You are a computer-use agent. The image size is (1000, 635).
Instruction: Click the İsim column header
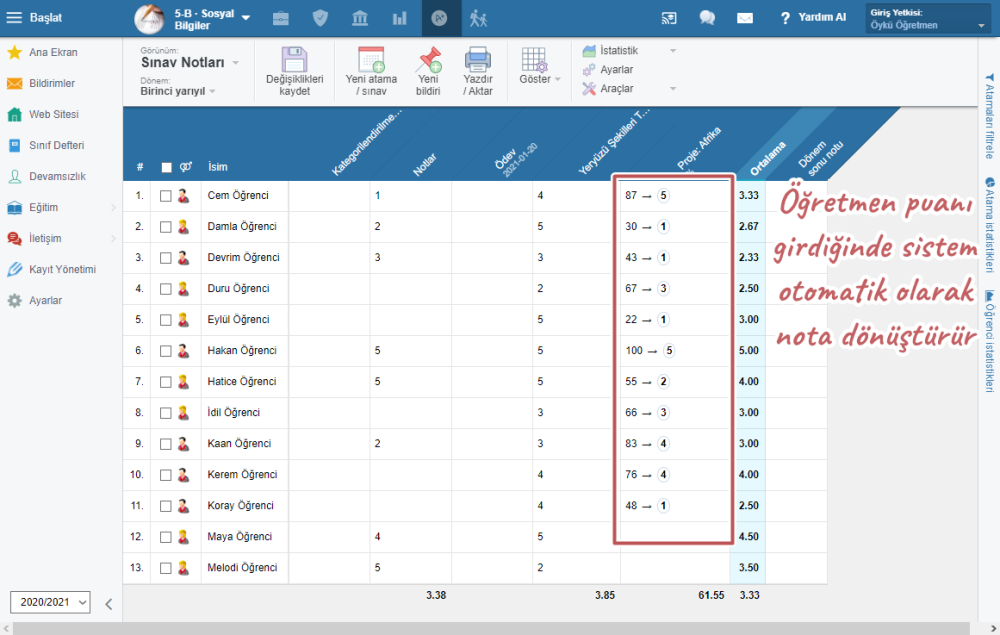pos(217,167)
